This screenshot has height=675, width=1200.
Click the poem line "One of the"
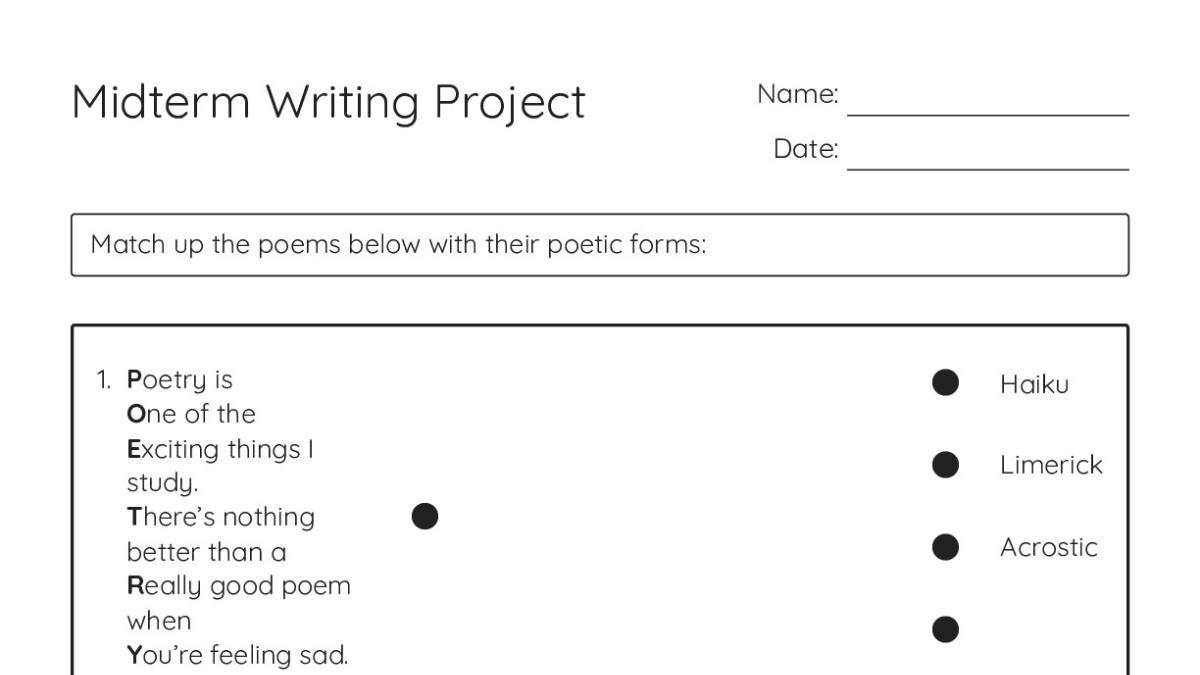click(x=191, y=414)
